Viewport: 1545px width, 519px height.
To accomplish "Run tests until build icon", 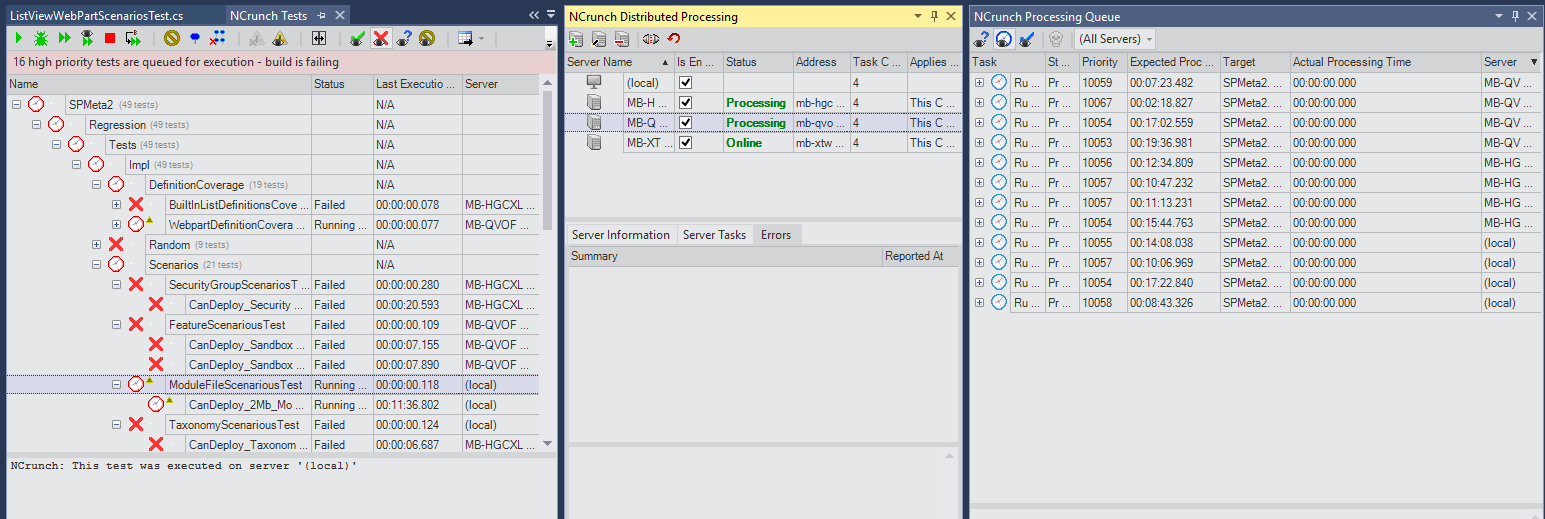I will (133, 38).
